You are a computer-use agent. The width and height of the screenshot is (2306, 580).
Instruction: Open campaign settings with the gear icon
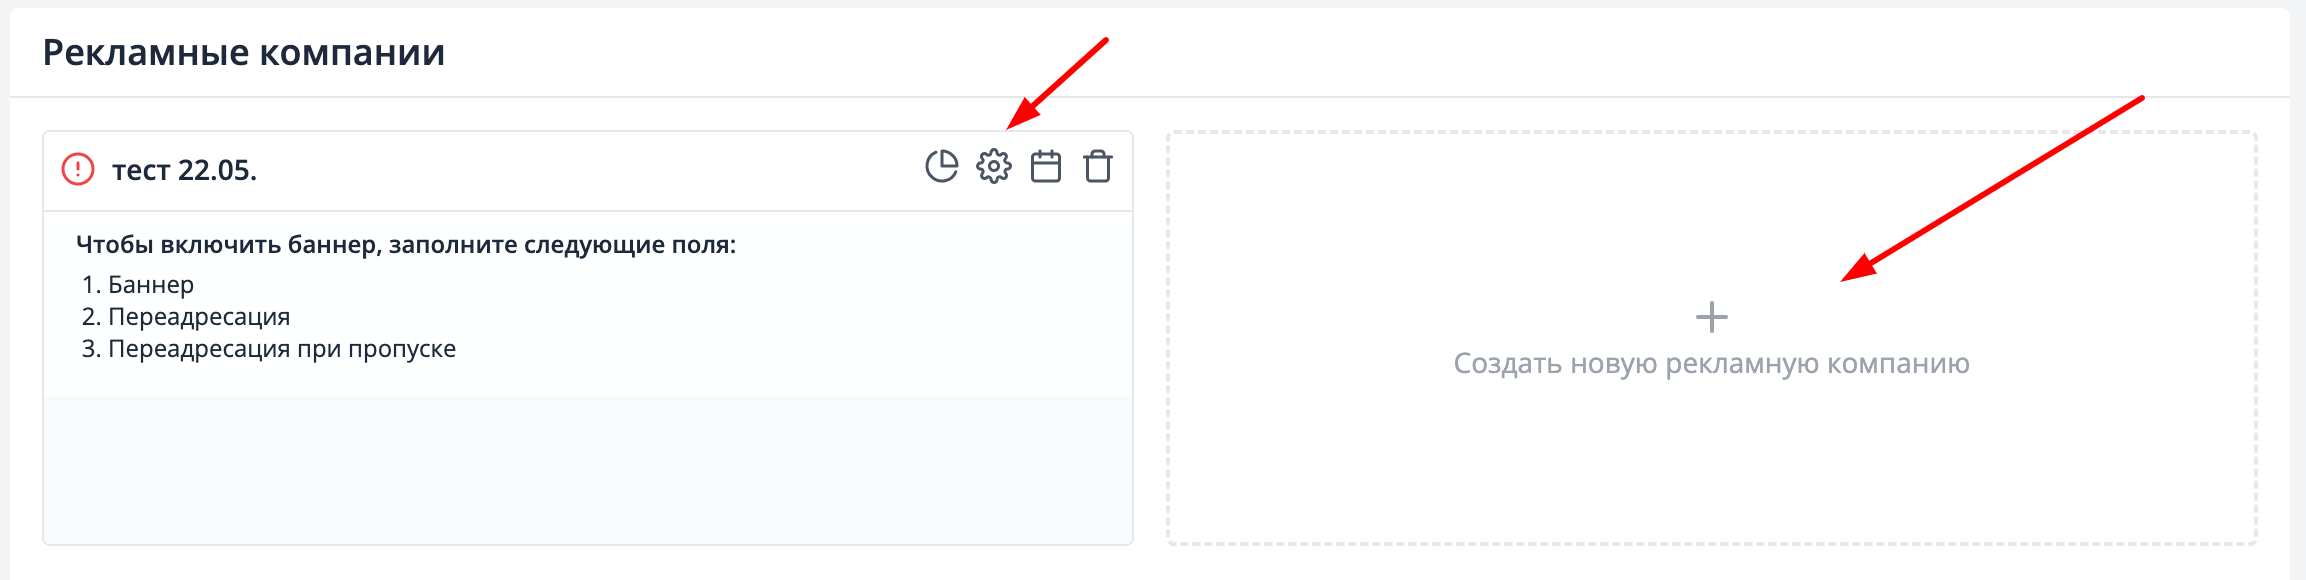click(x=993, y=167)
